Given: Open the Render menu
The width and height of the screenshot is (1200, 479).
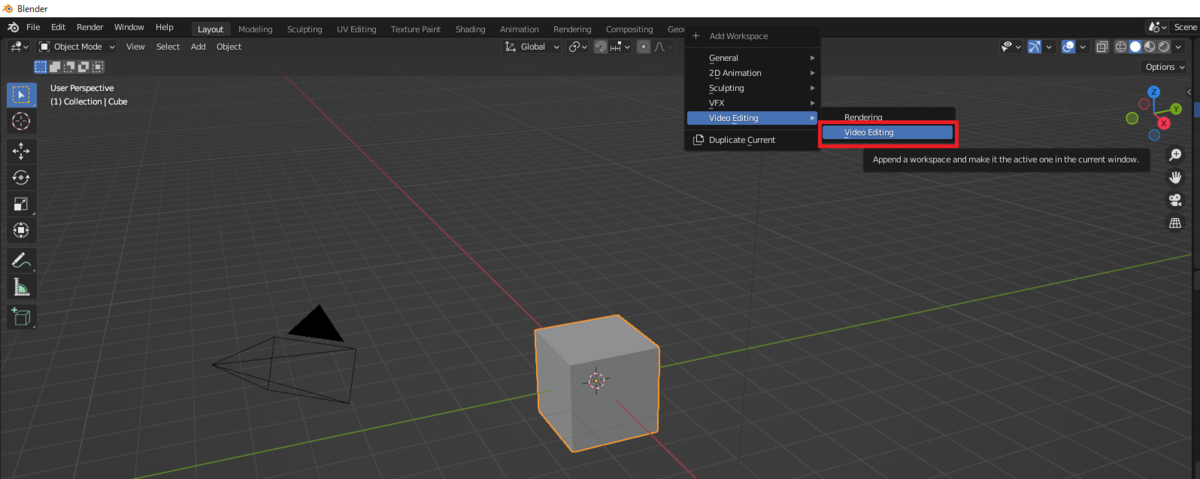Looking at the screenshot, I should pos(90,28).
